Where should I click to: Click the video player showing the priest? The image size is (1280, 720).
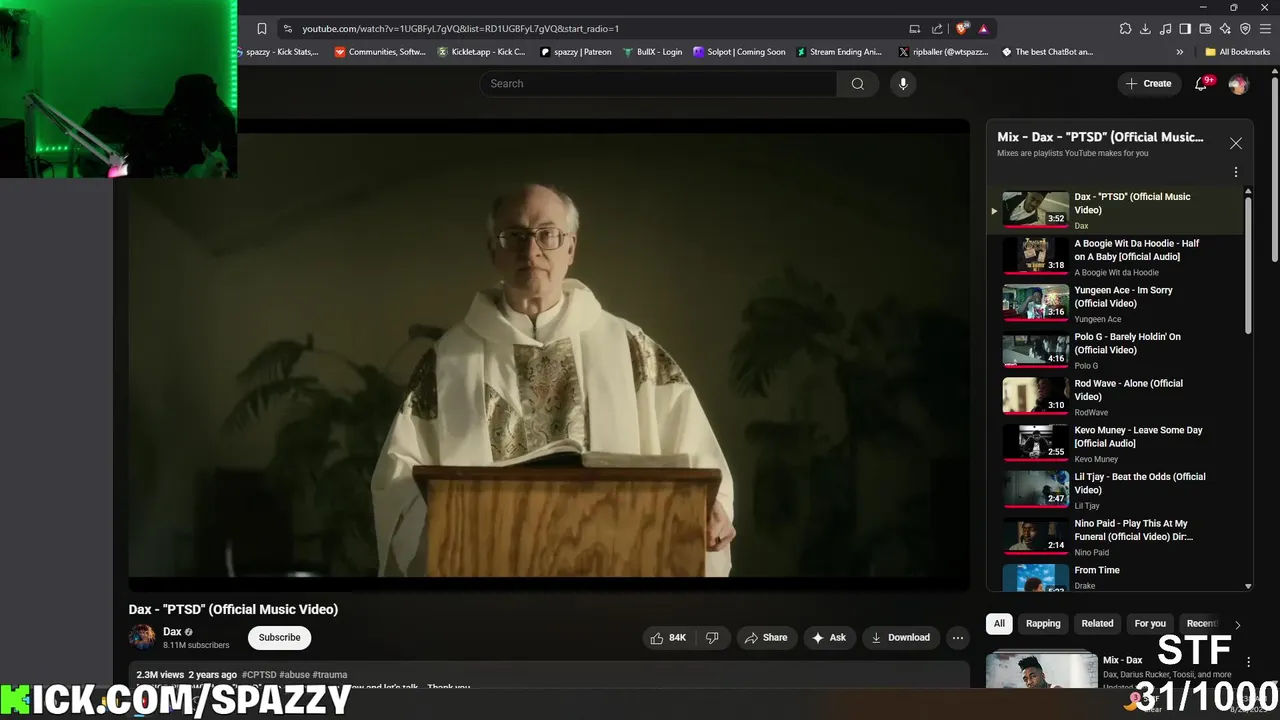(548, 355)
